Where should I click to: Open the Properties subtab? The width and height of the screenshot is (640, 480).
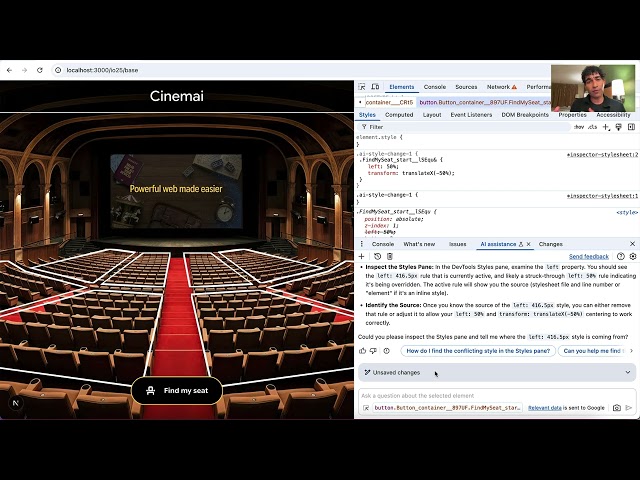(572, 115)
